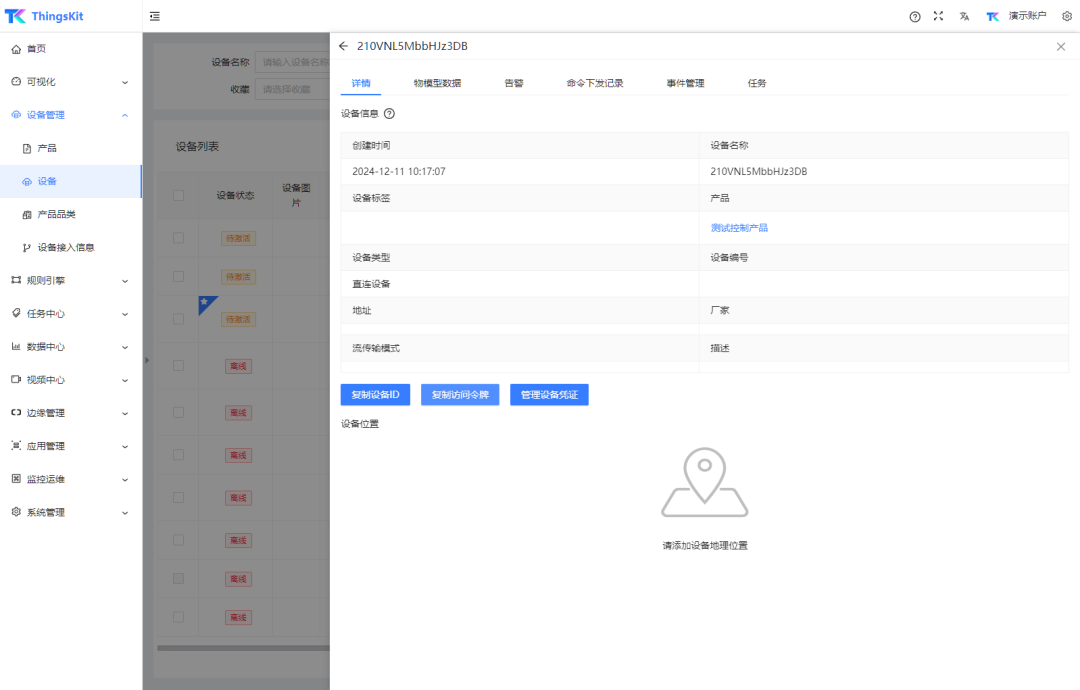Open the language translation icon
This screenshot has height=690, width=1080.
pos(964,17)
